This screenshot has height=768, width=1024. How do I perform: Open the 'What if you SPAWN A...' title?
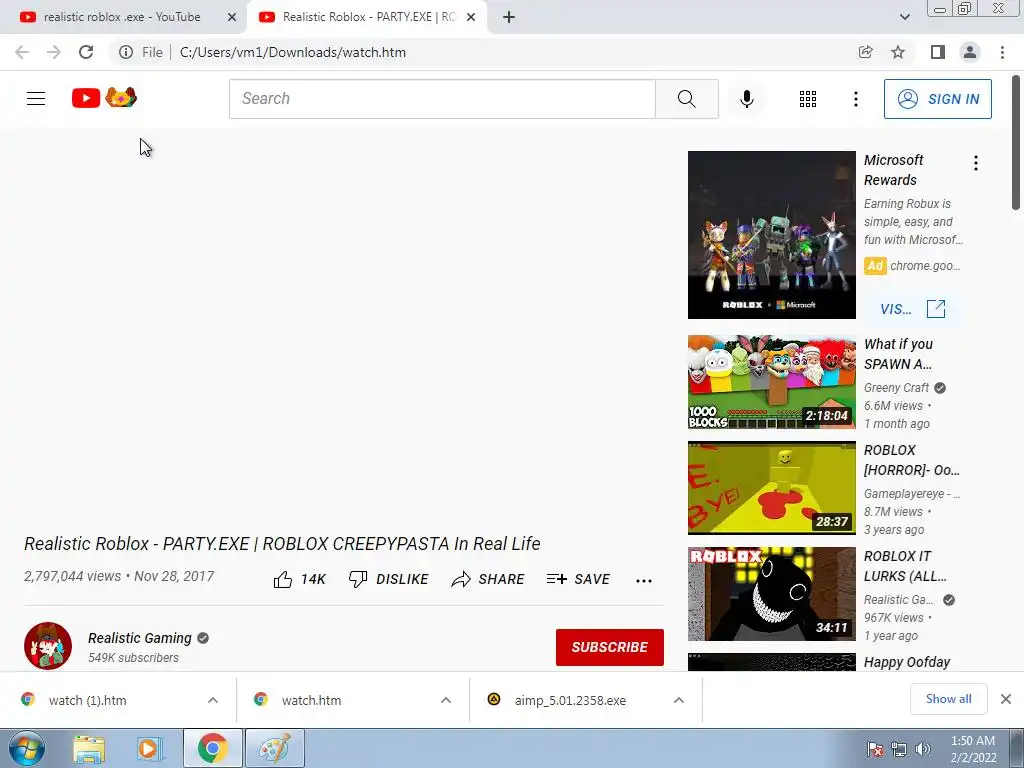[x=899, y=354]
